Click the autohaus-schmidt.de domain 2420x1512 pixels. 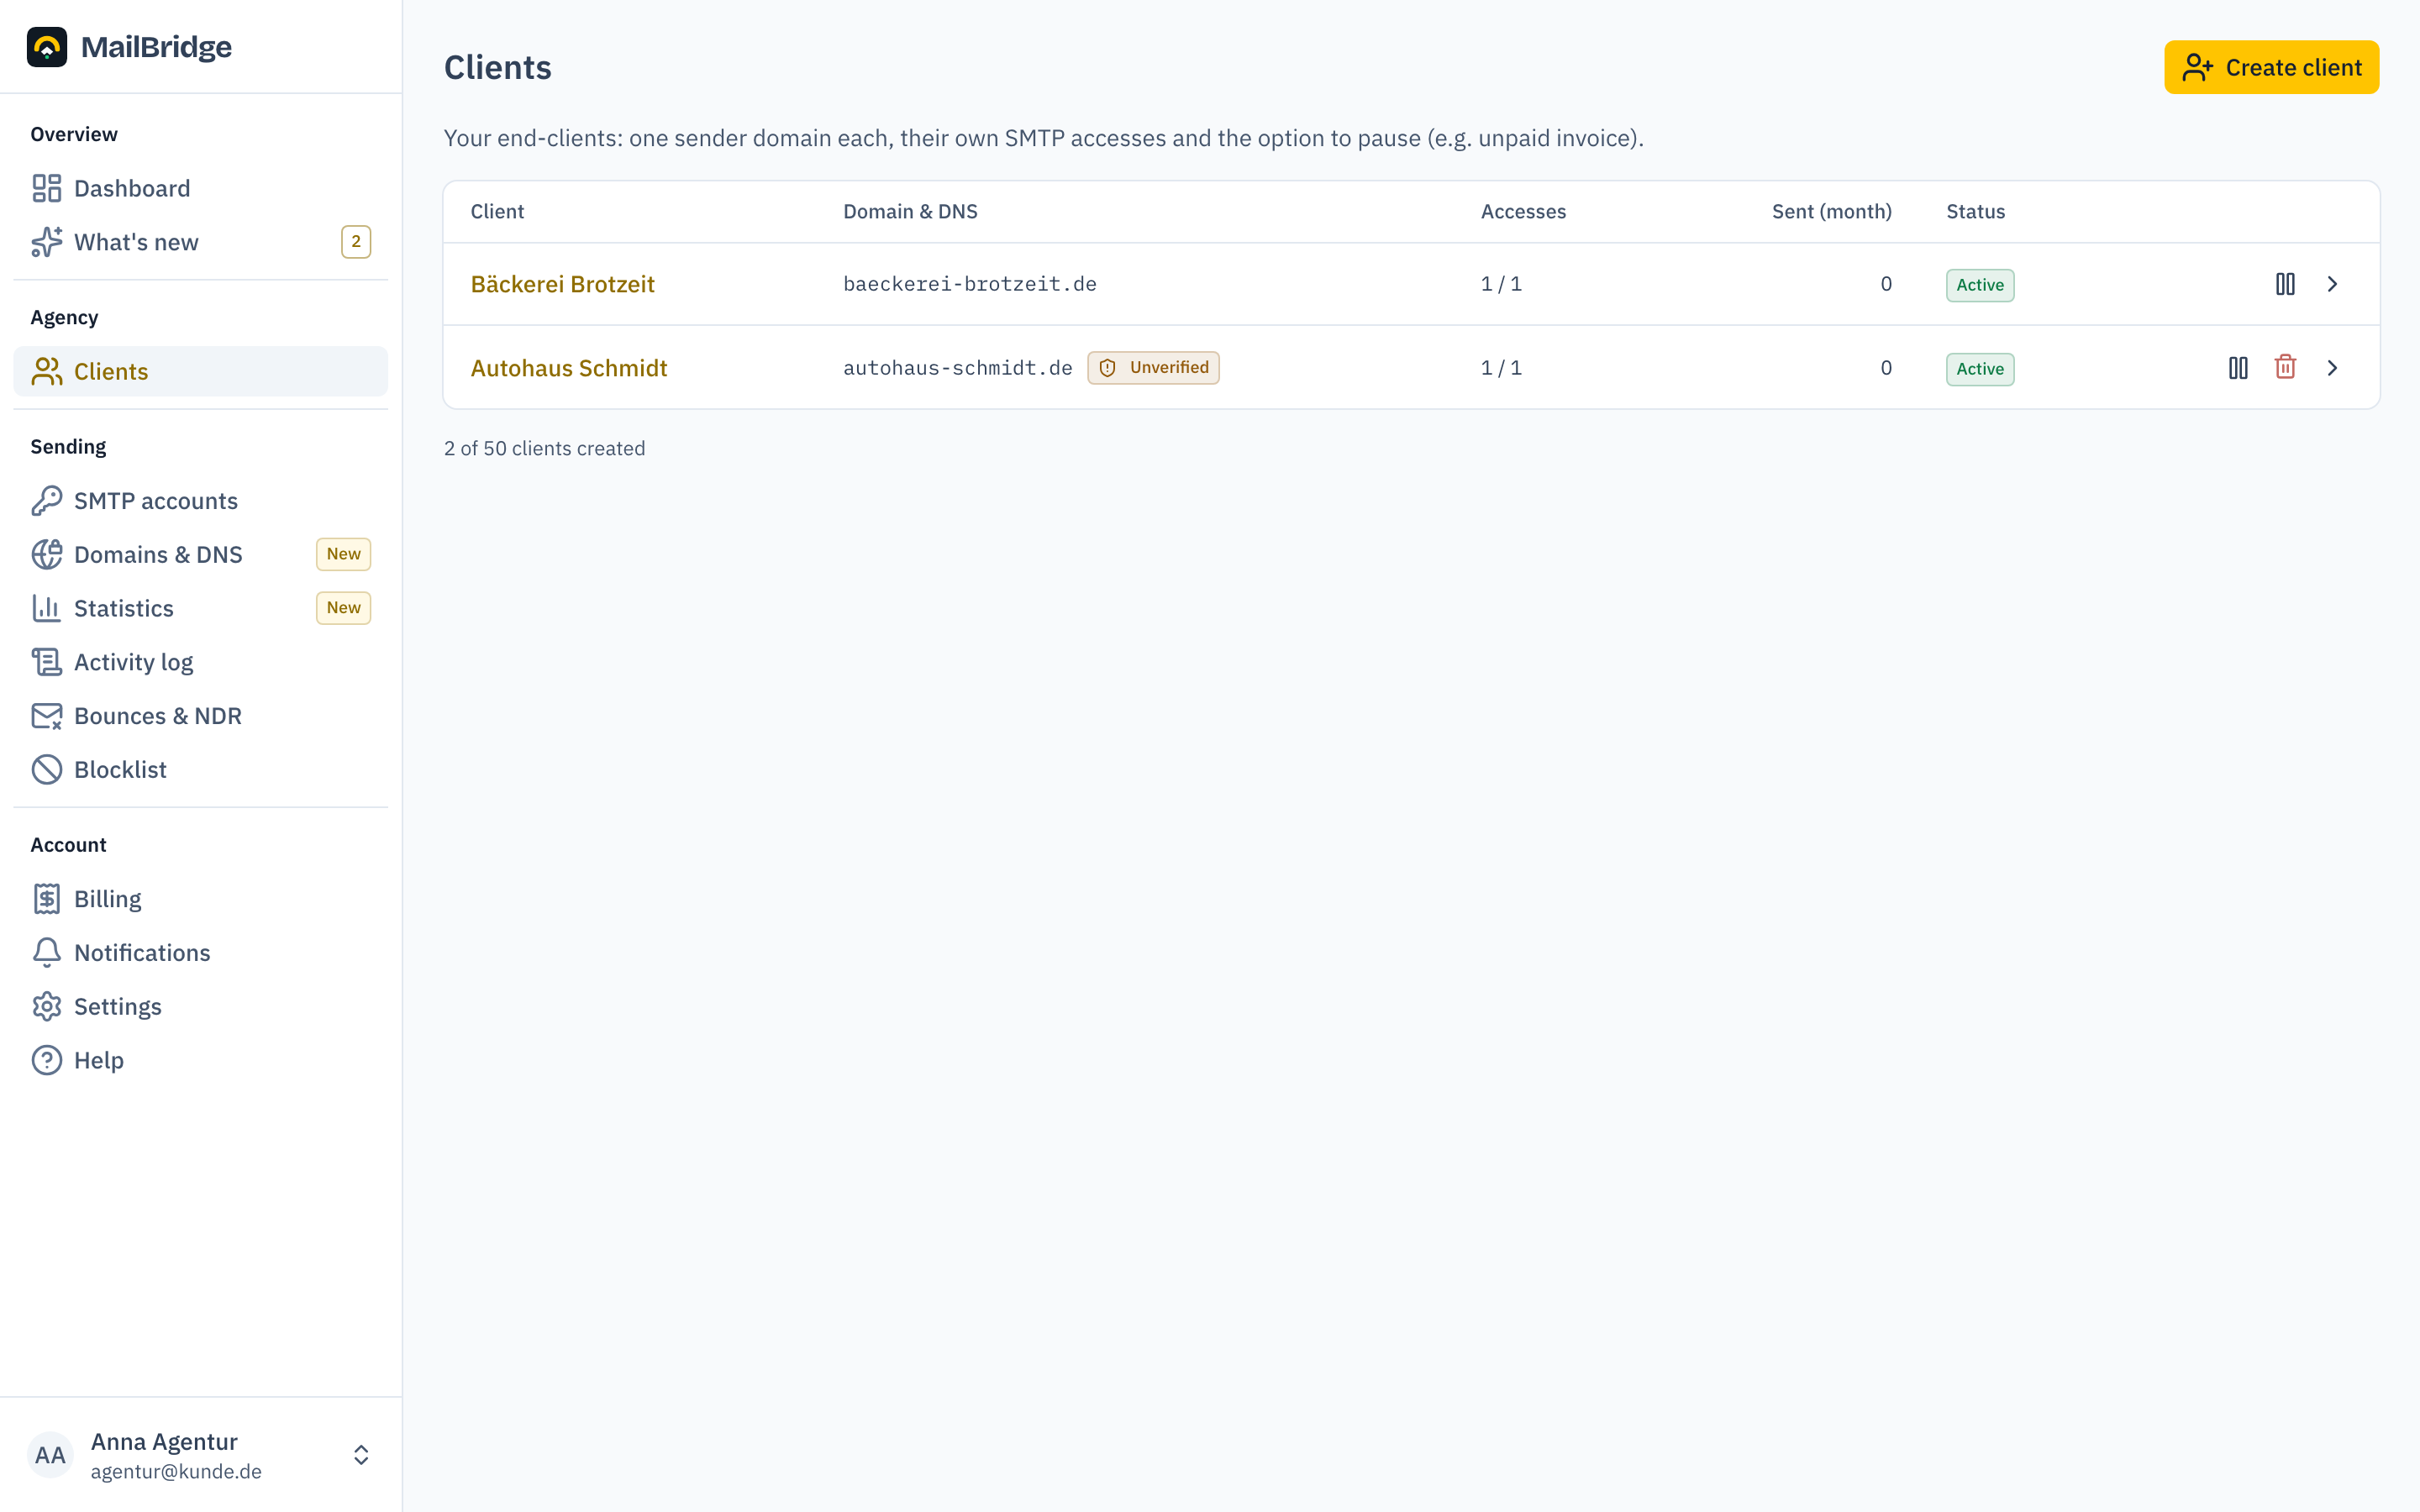tap(958, 368)
